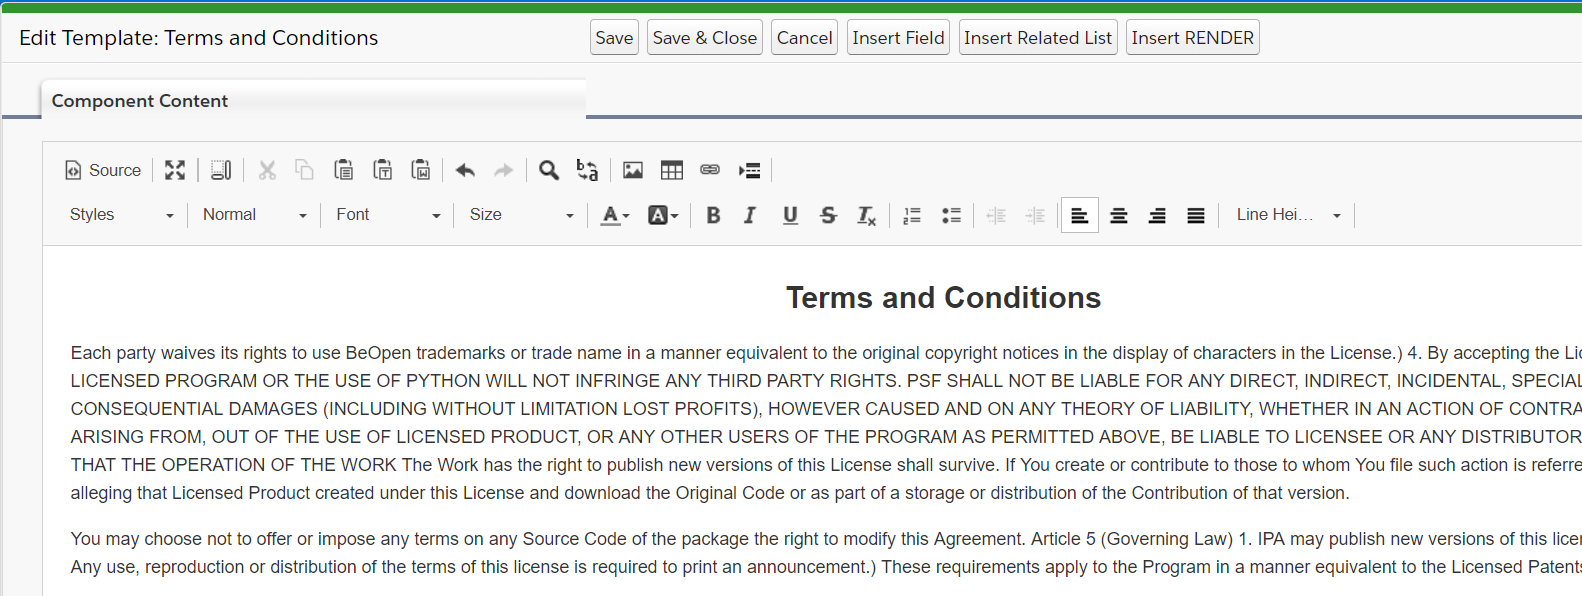Paste clipboard contents icon
This screenshot has height=596, width=1582.
tap(344, 171)
